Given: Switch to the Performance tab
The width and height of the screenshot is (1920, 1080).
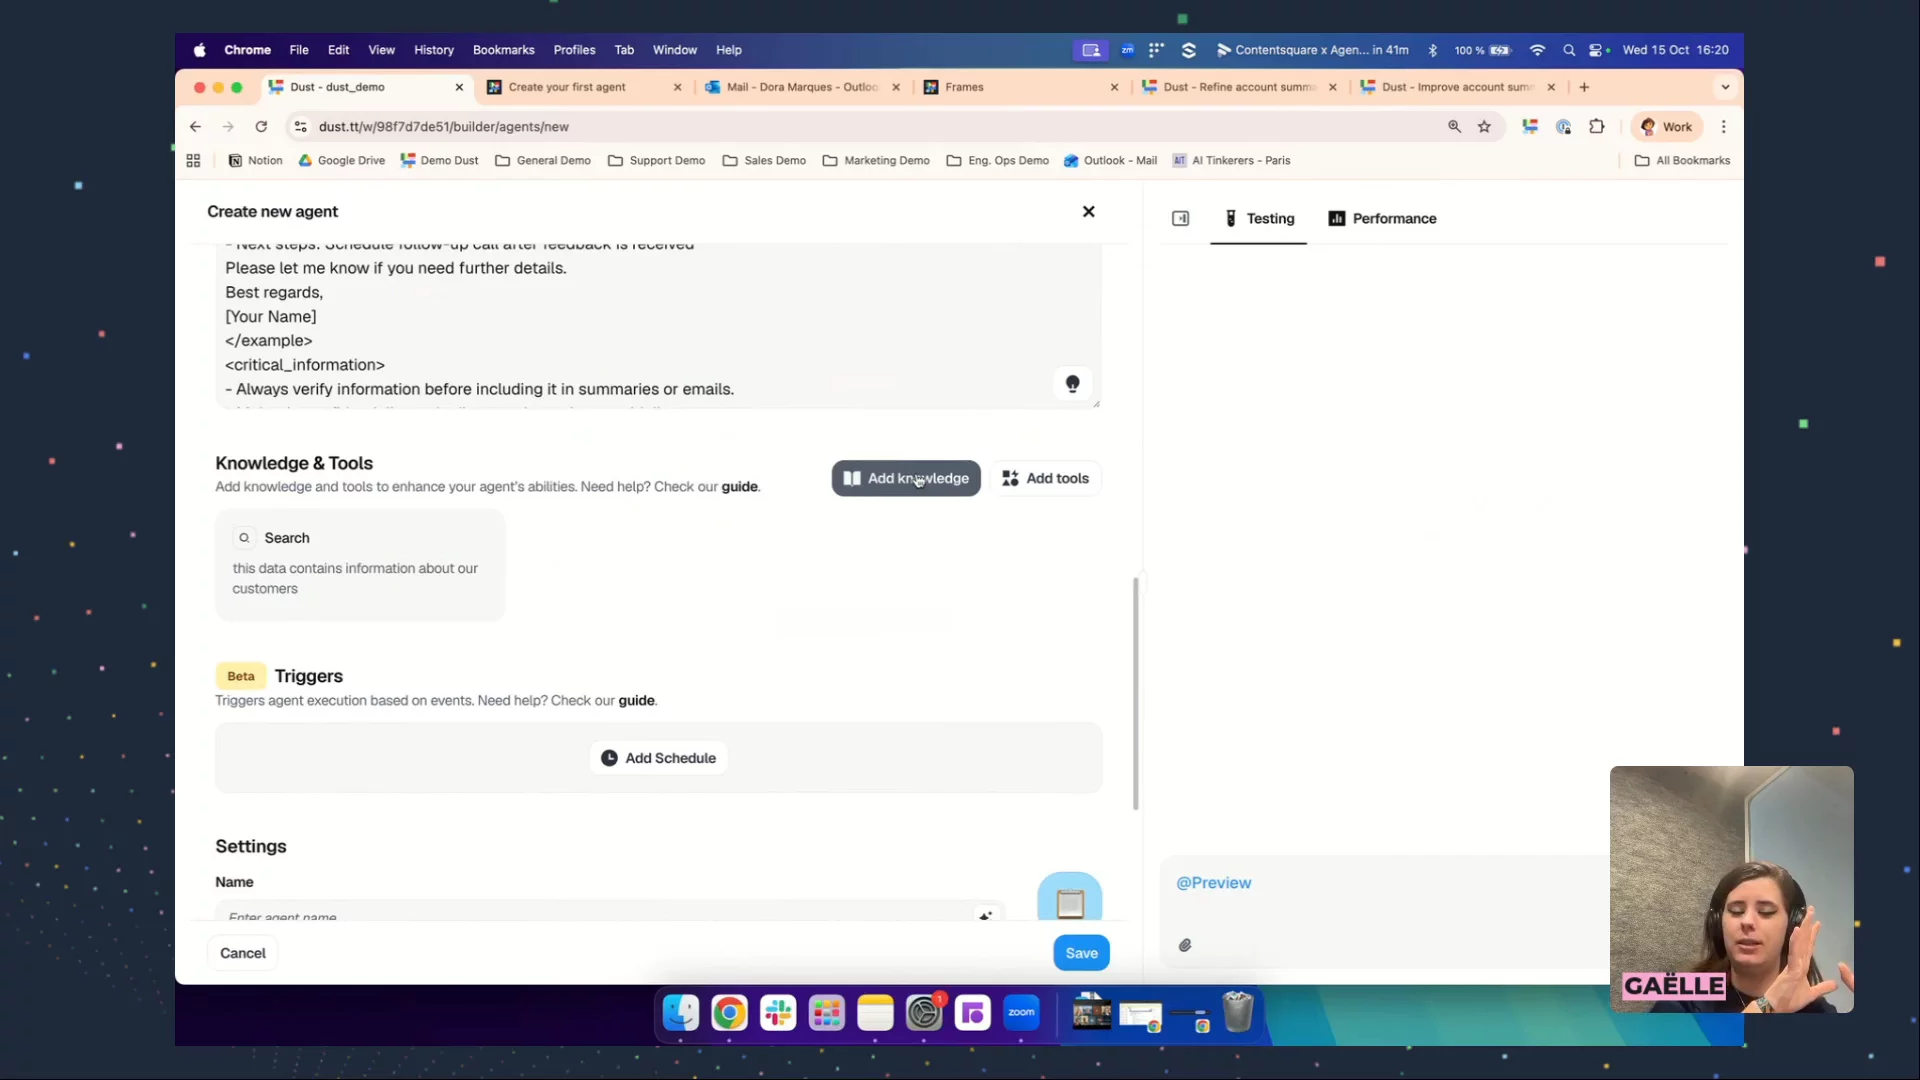Looking at the screenshot, I should 1382,219.
